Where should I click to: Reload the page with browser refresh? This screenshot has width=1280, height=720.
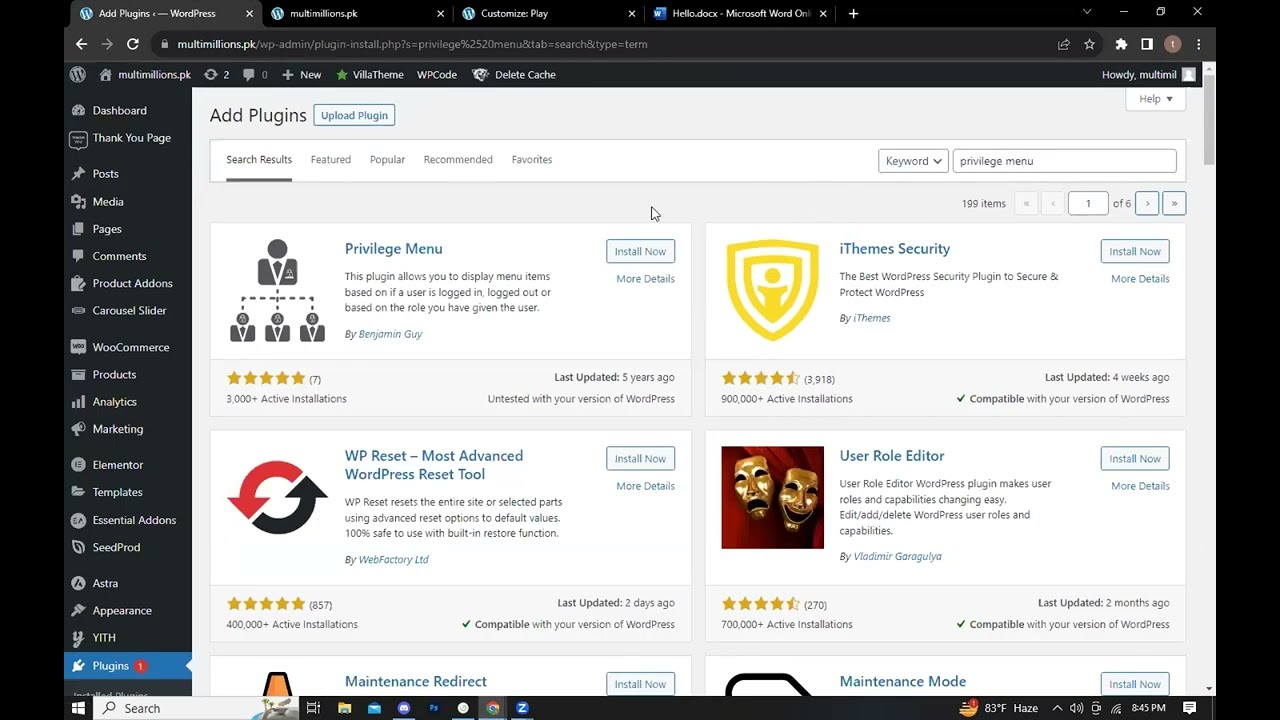pyautogui.click(x=132, y=44)
